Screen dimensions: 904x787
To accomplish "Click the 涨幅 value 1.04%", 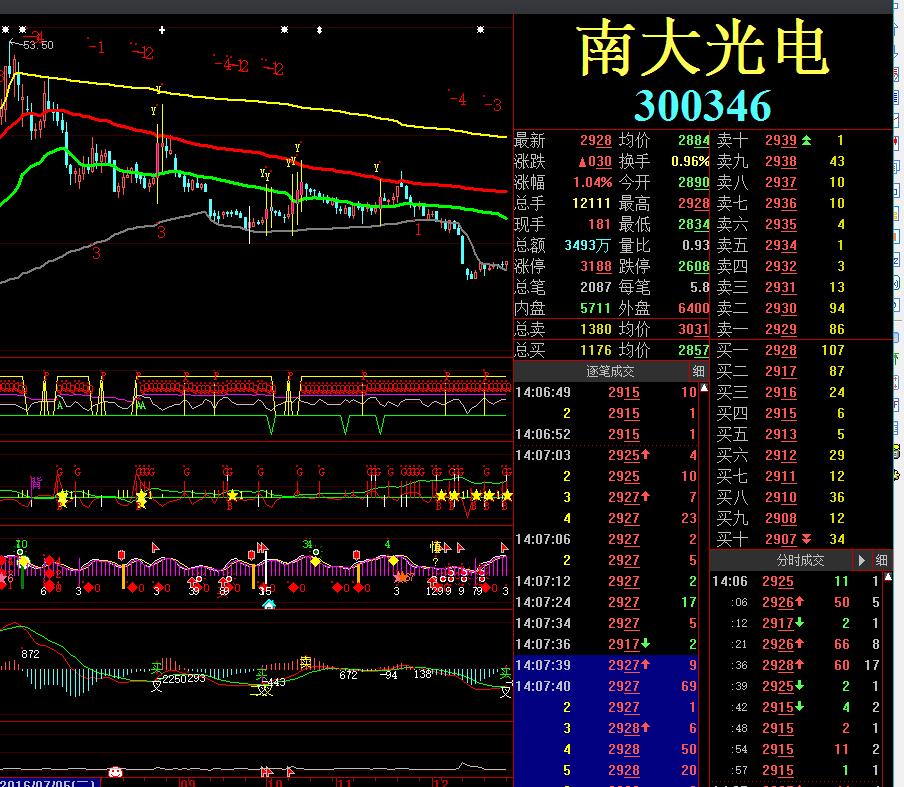I will (592, 183).
